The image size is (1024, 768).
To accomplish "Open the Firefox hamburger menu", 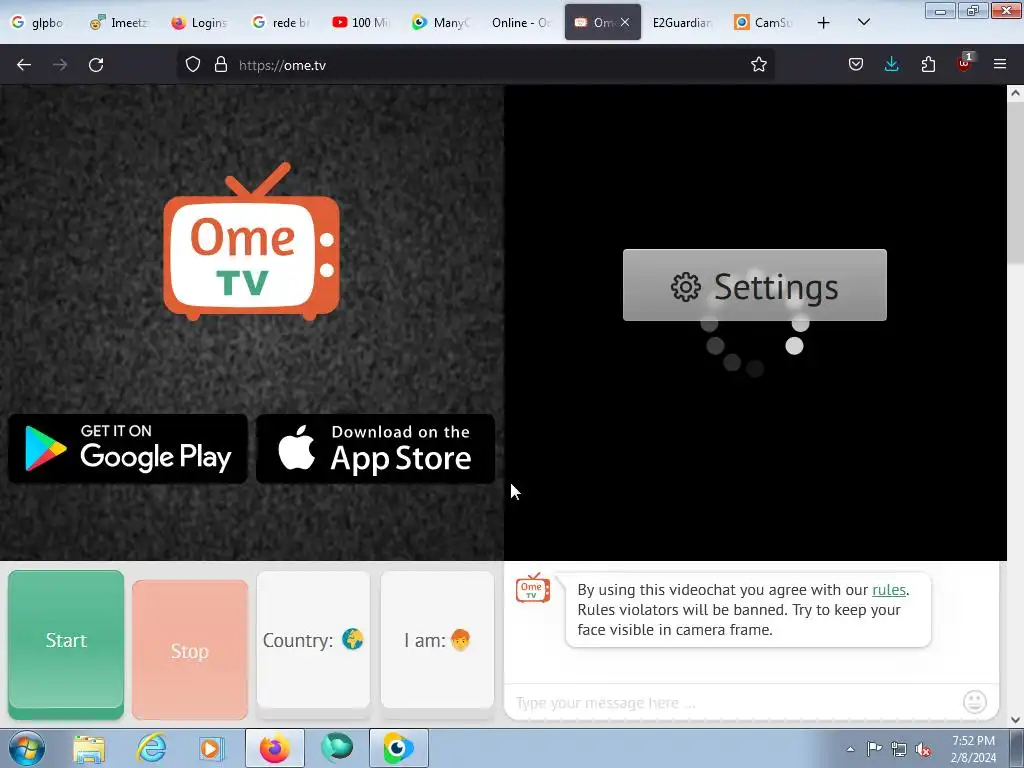I will 999,64.
